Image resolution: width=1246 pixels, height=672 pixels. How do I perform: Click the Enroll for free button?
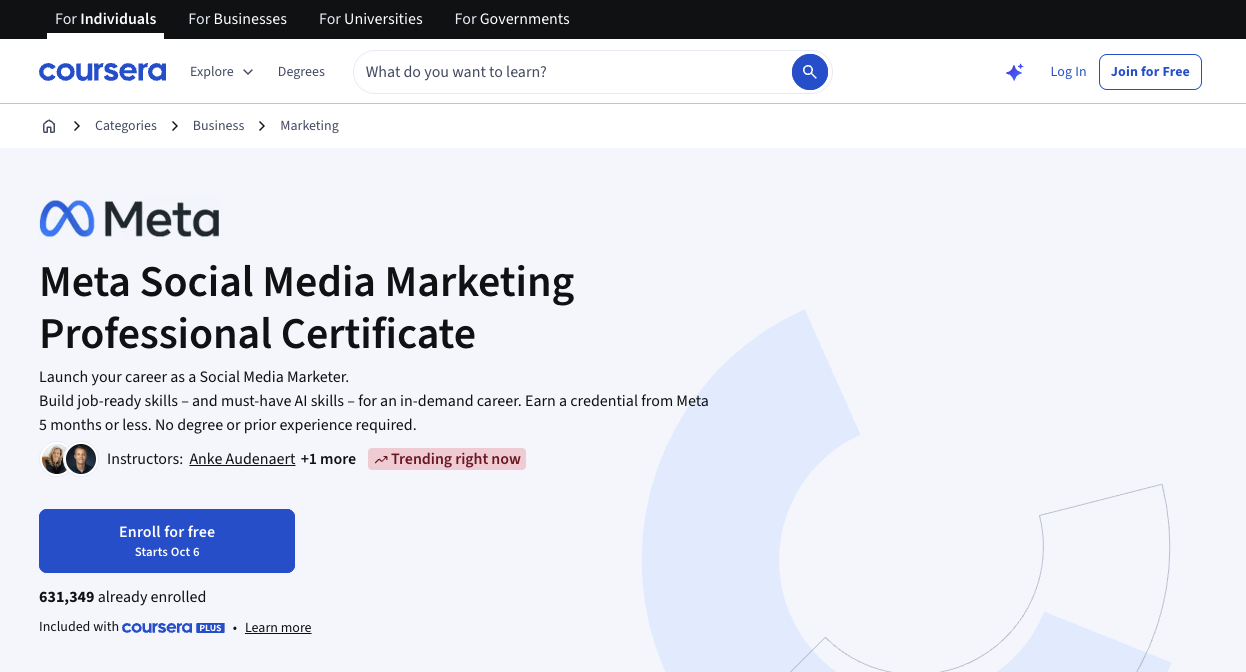click(167, 541)
